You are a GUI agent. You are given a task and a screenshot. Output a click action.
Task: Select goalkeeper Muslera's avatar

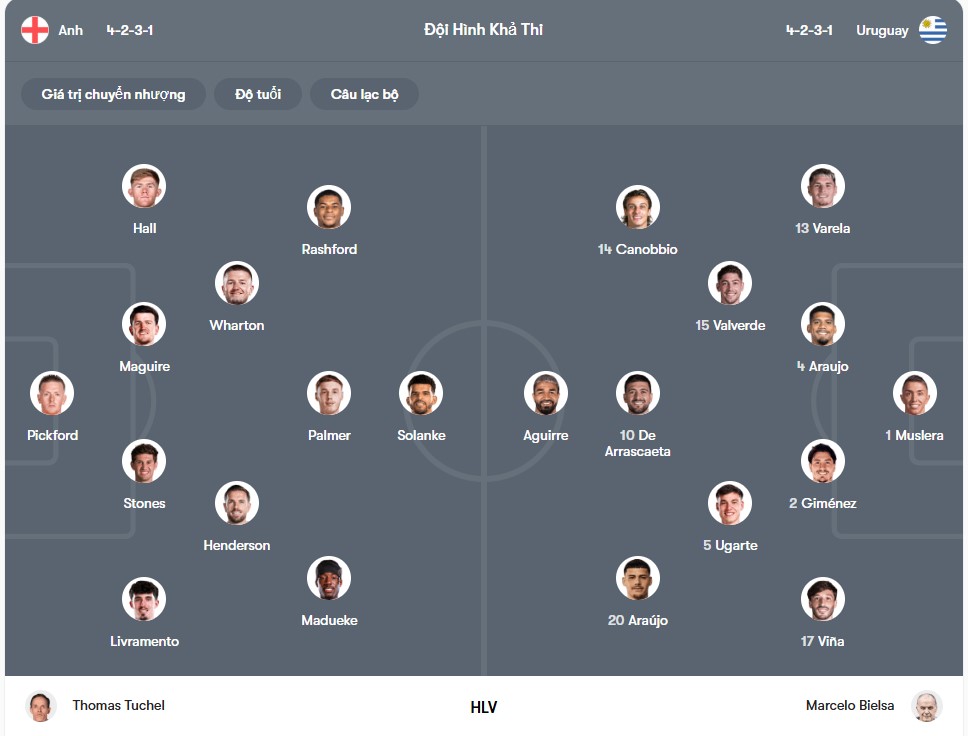(914, 392)
